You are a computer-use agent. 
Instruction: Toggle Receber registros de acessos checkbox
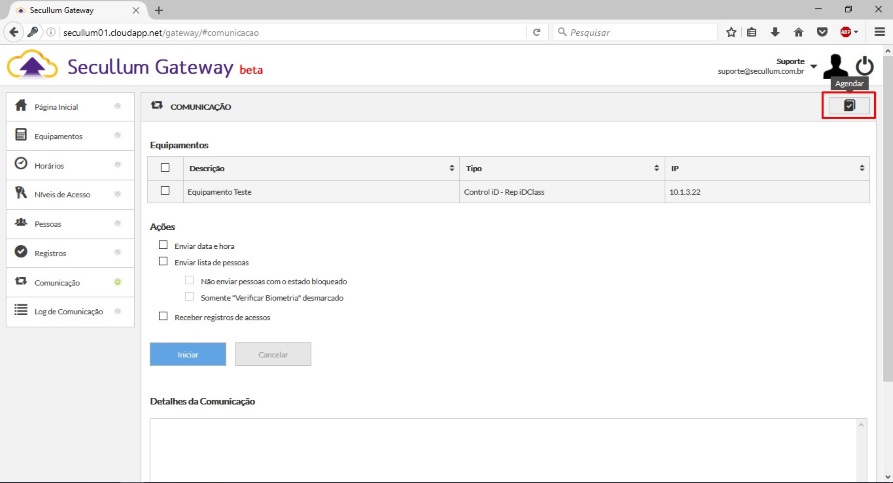tap(164, 316)
